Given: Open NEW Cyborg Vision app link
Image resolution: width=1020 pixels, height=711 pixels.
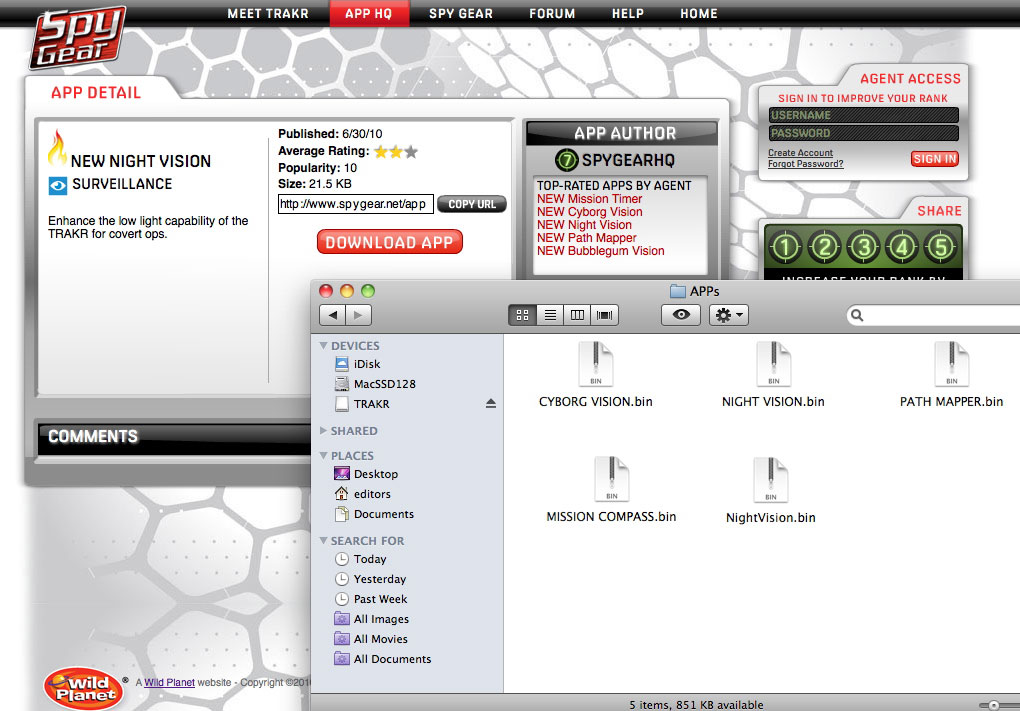Looking at the screenshot, I should point(589,212).
